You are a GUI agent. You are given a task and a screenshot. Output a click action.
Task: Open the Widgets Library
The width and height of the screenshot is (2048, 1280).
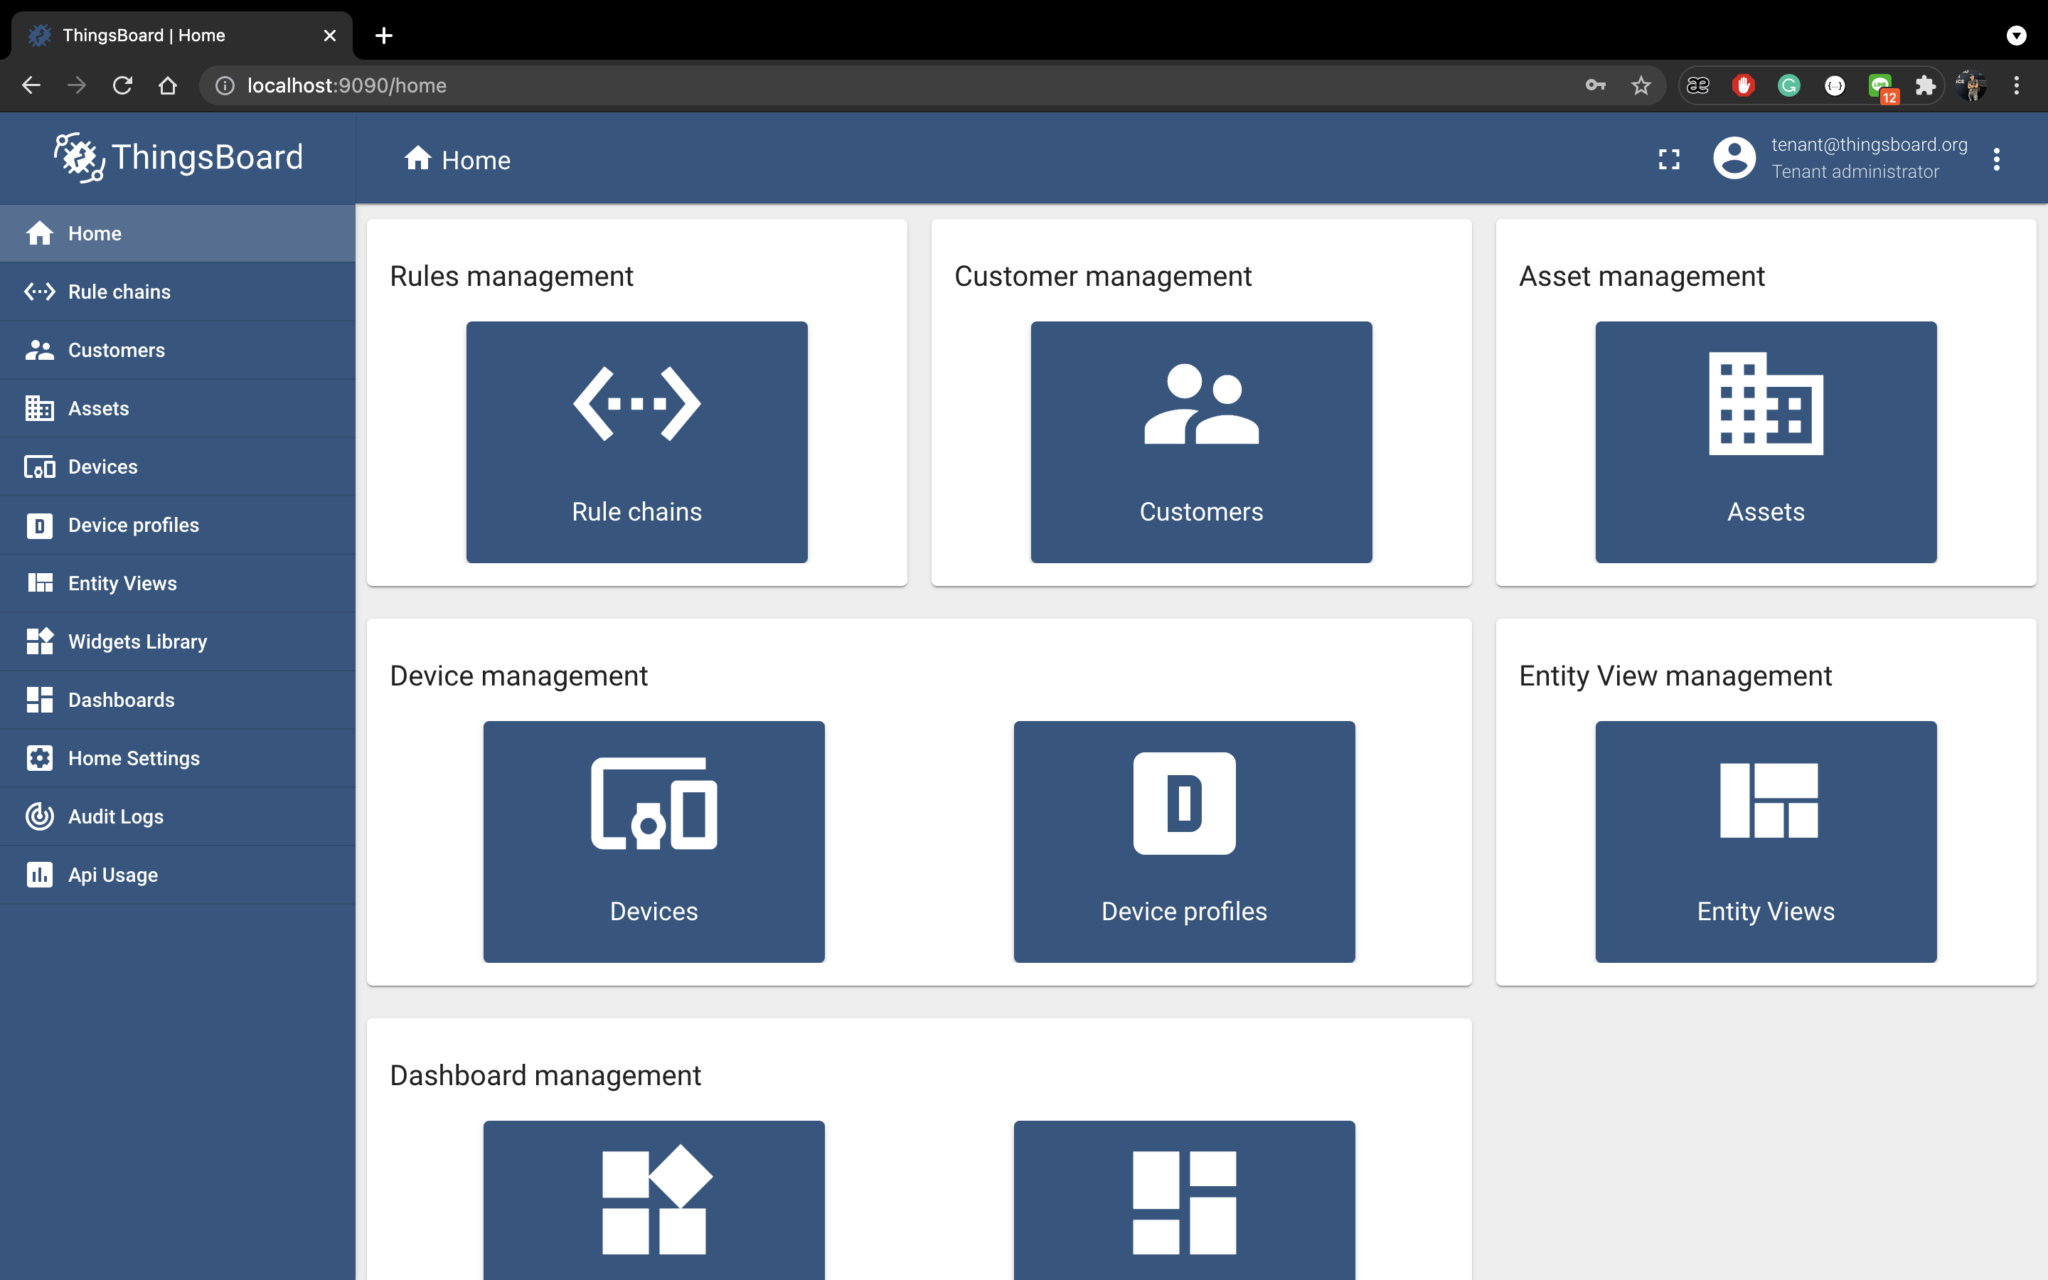coord(138,641)
